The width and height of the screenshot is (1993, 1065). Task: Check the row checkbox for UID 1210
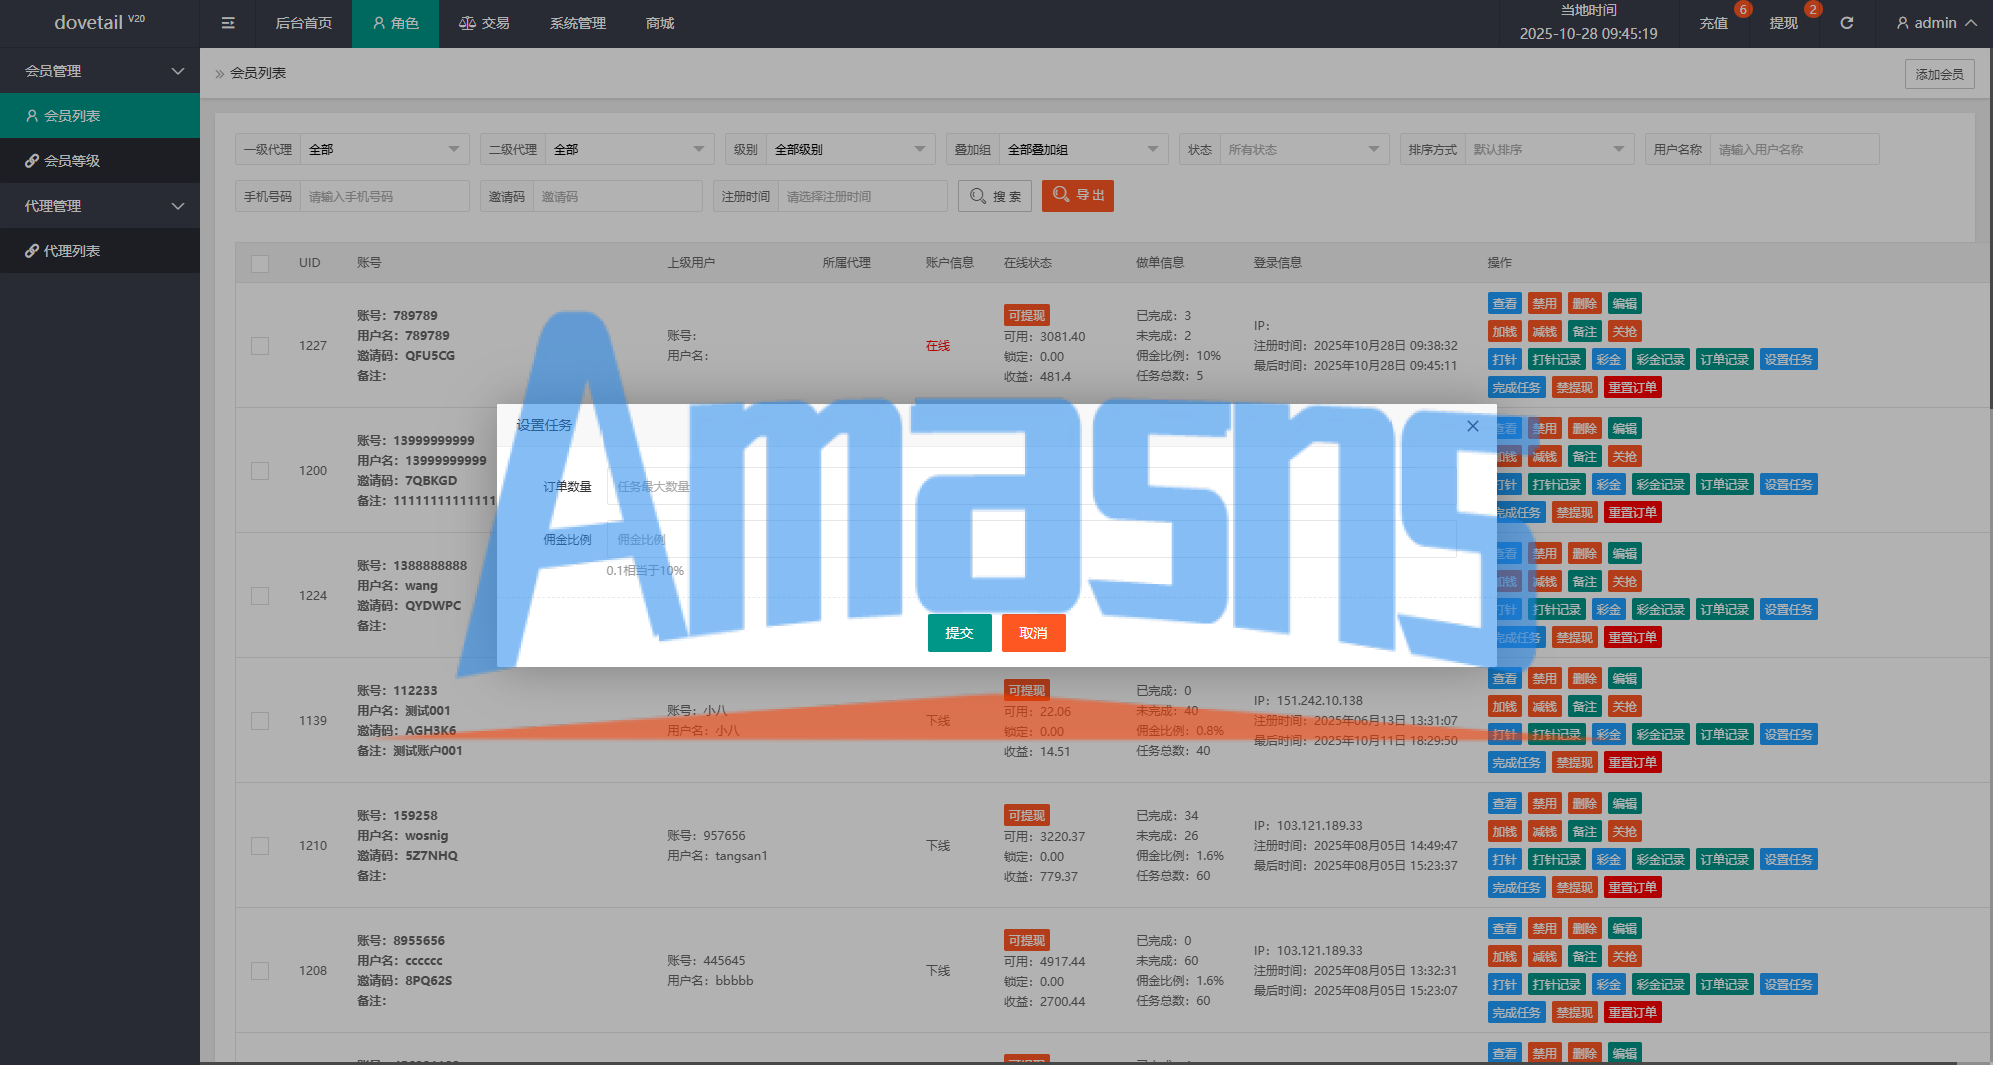point(260,846)
